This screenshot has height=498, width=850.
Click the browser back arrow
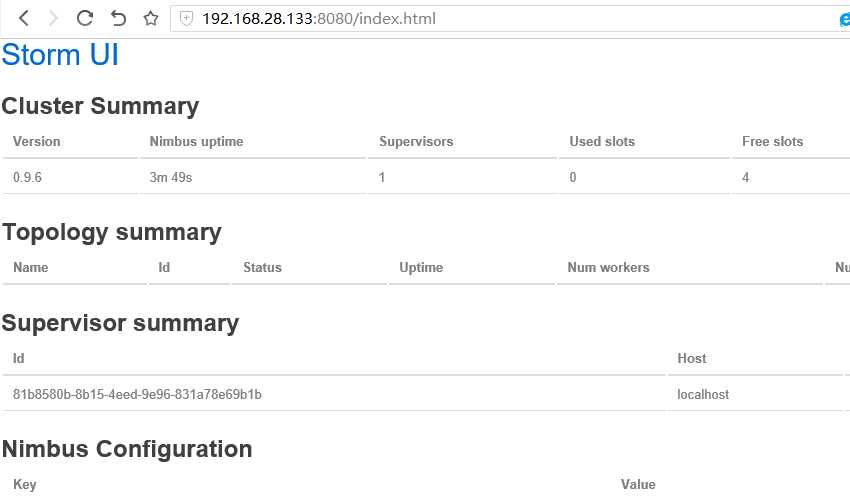click(x=24, y=18)
